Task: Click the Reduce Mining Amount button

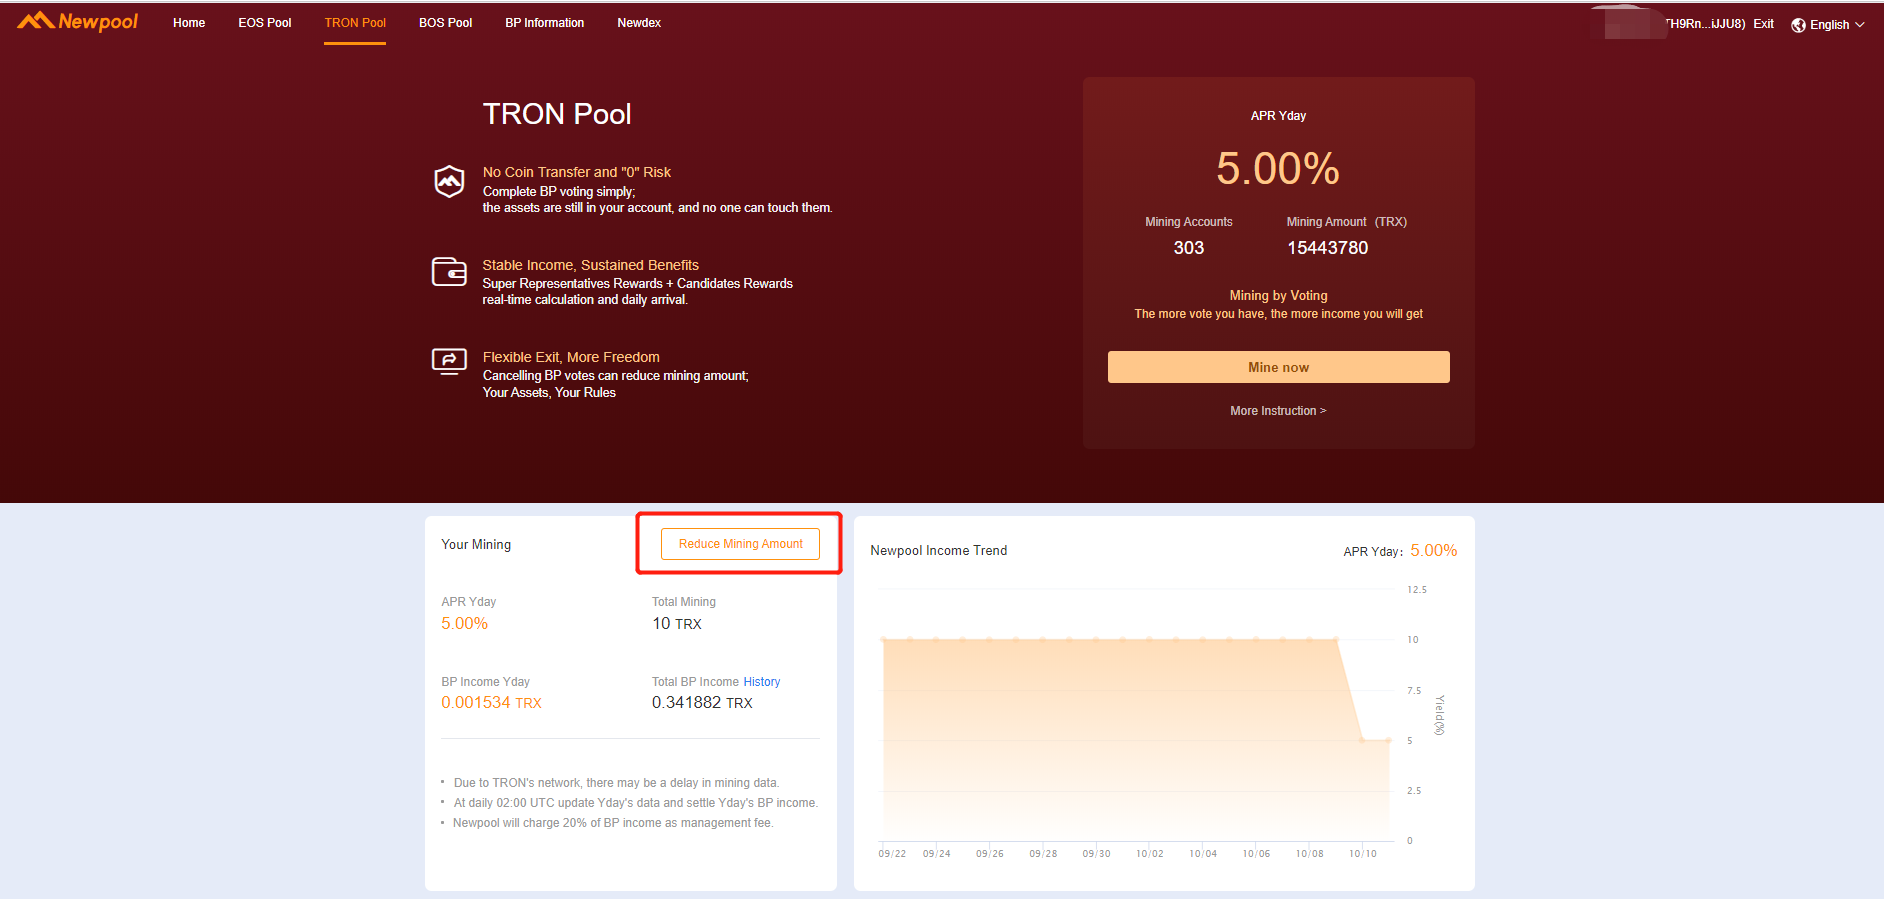Action: point(740,544)
